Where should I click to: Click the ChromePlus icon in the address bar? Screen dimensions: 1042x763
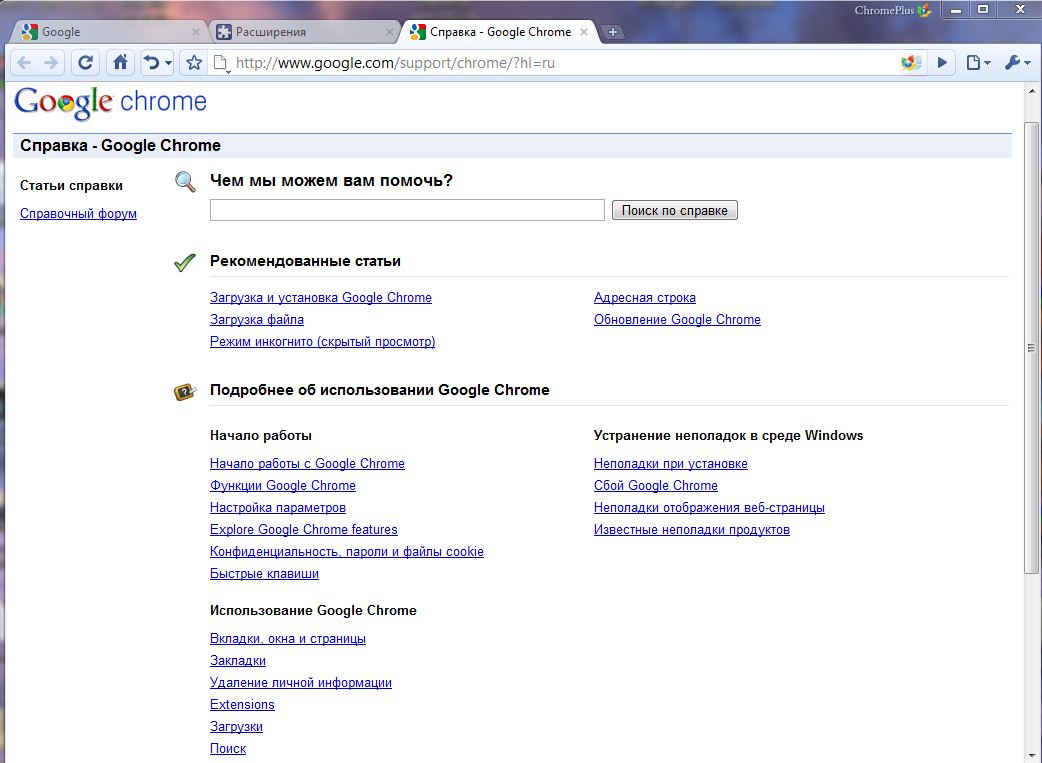911,63
